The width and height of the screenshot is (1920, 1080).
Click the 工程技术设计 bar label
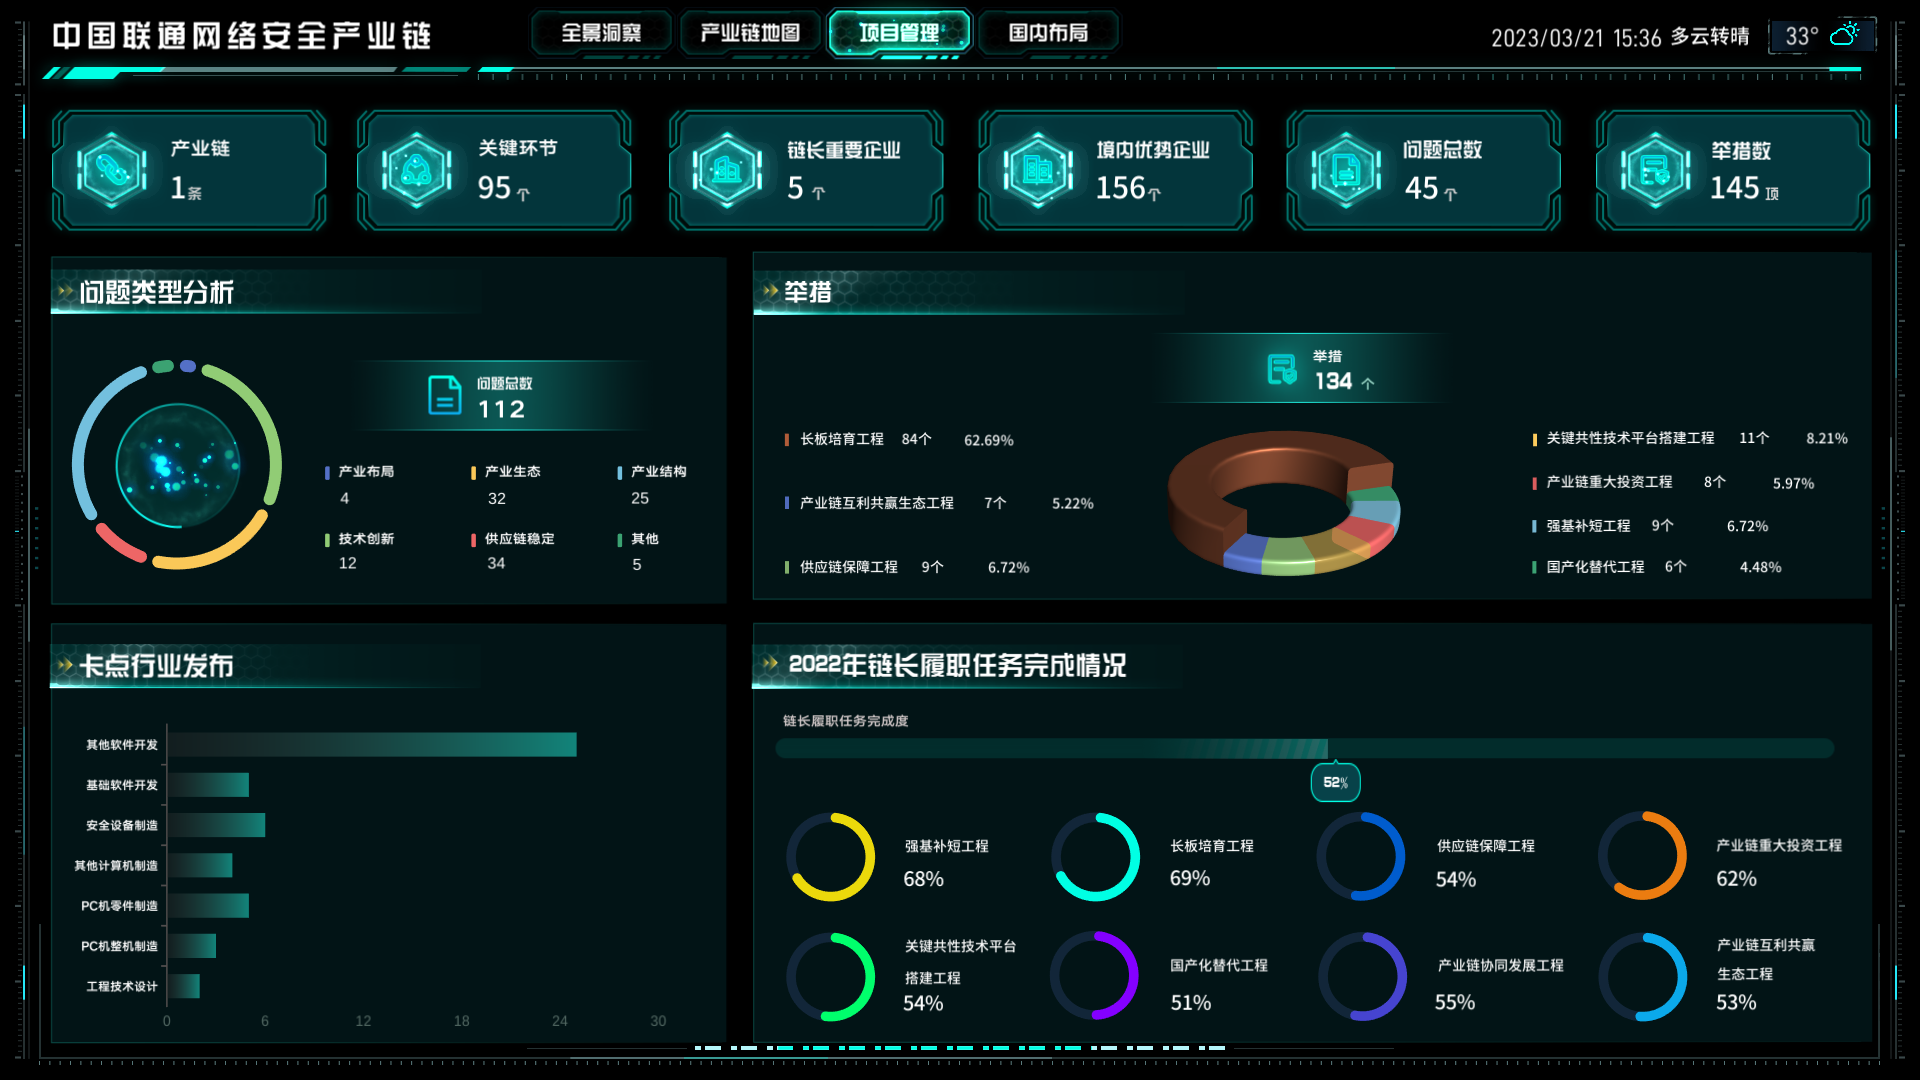pos(122,987)
